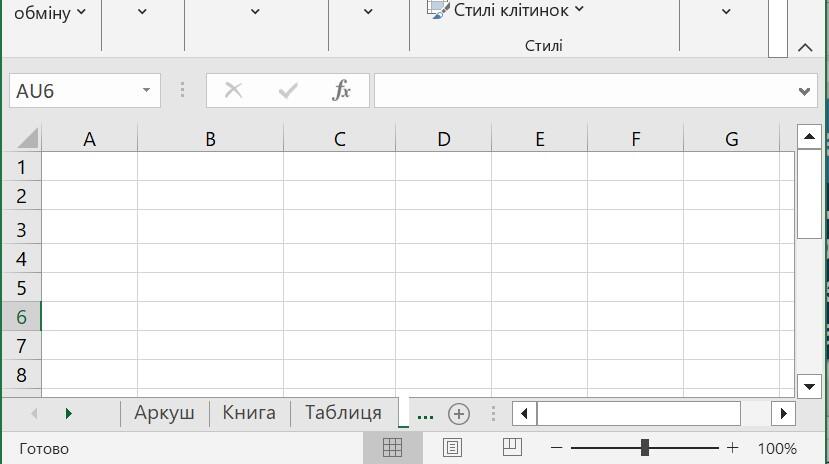Show more sheets via the ellipsis
This screenshot has height=464, width=829.
click(425, 416)
